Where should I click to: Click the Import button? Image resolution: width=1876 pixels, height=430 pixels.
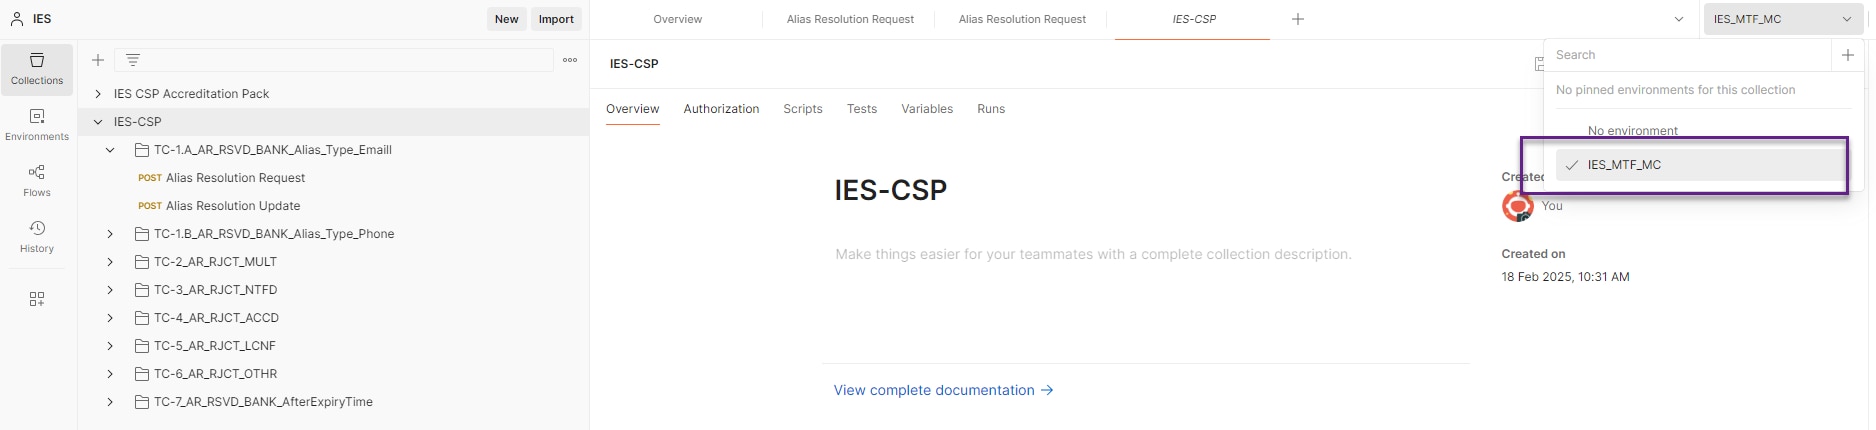[556, 19]
